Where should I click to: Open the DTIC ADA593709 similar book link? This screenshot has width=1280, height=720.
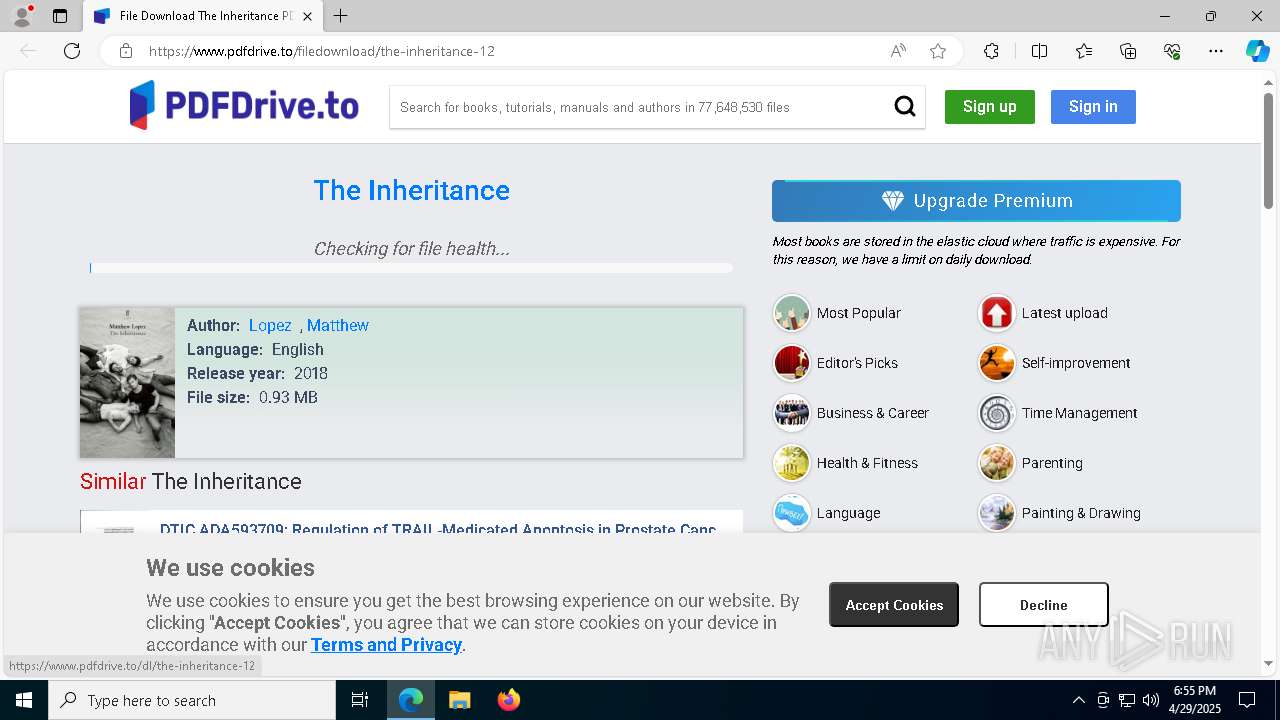[438, 528]
